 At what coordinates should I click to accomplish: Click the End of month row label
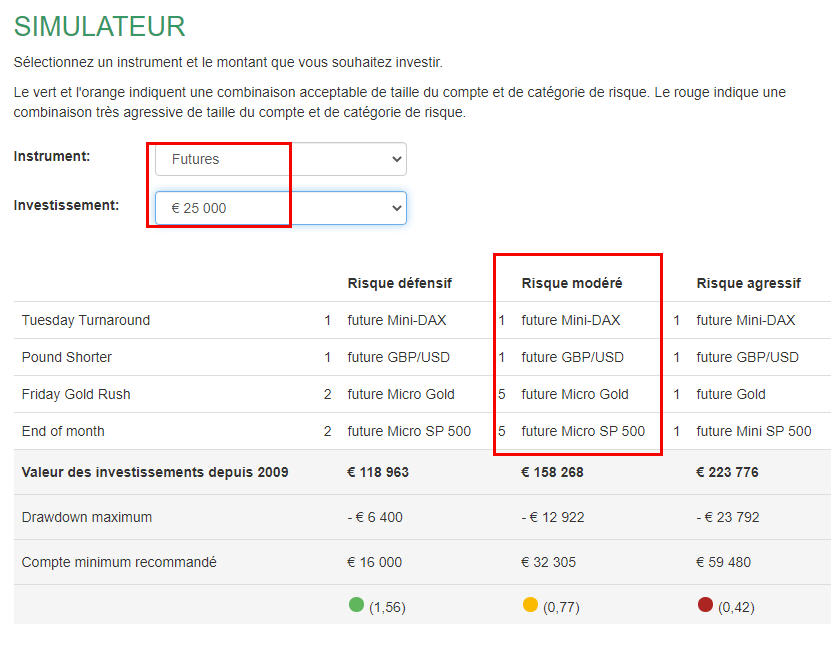point(63,431)
